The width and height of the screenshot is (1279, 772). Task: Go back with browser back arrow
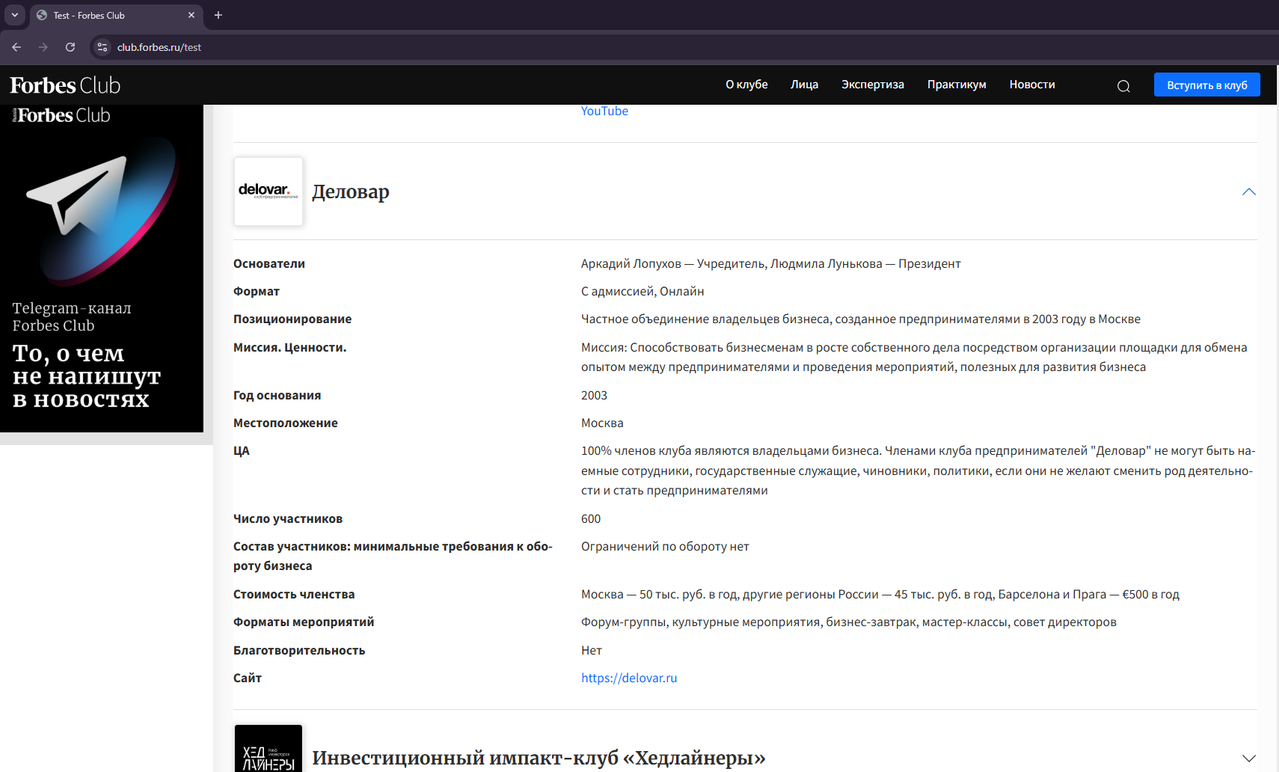click(x=16, y=47)
